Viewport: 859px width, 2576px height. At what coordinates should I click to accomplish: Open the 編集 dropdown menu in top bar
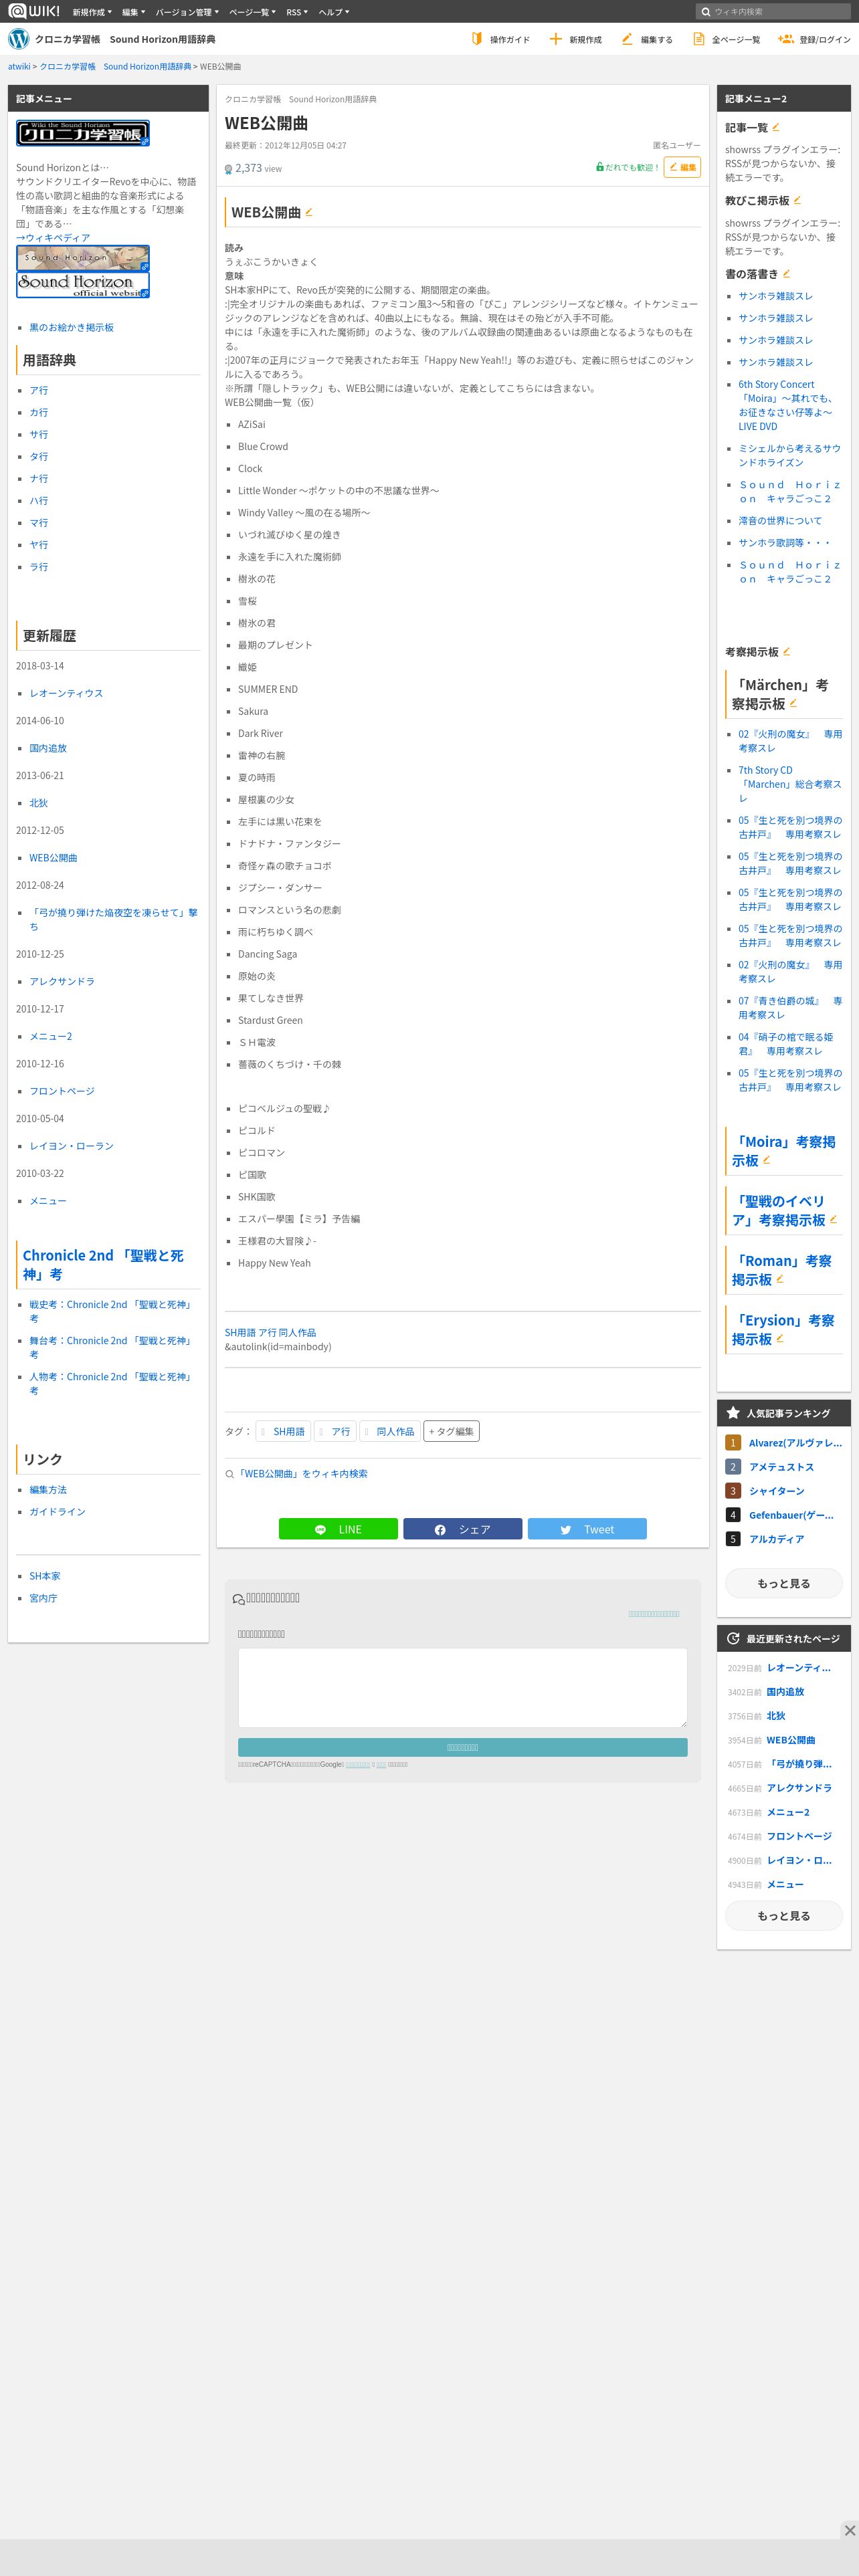coord(134,12)
